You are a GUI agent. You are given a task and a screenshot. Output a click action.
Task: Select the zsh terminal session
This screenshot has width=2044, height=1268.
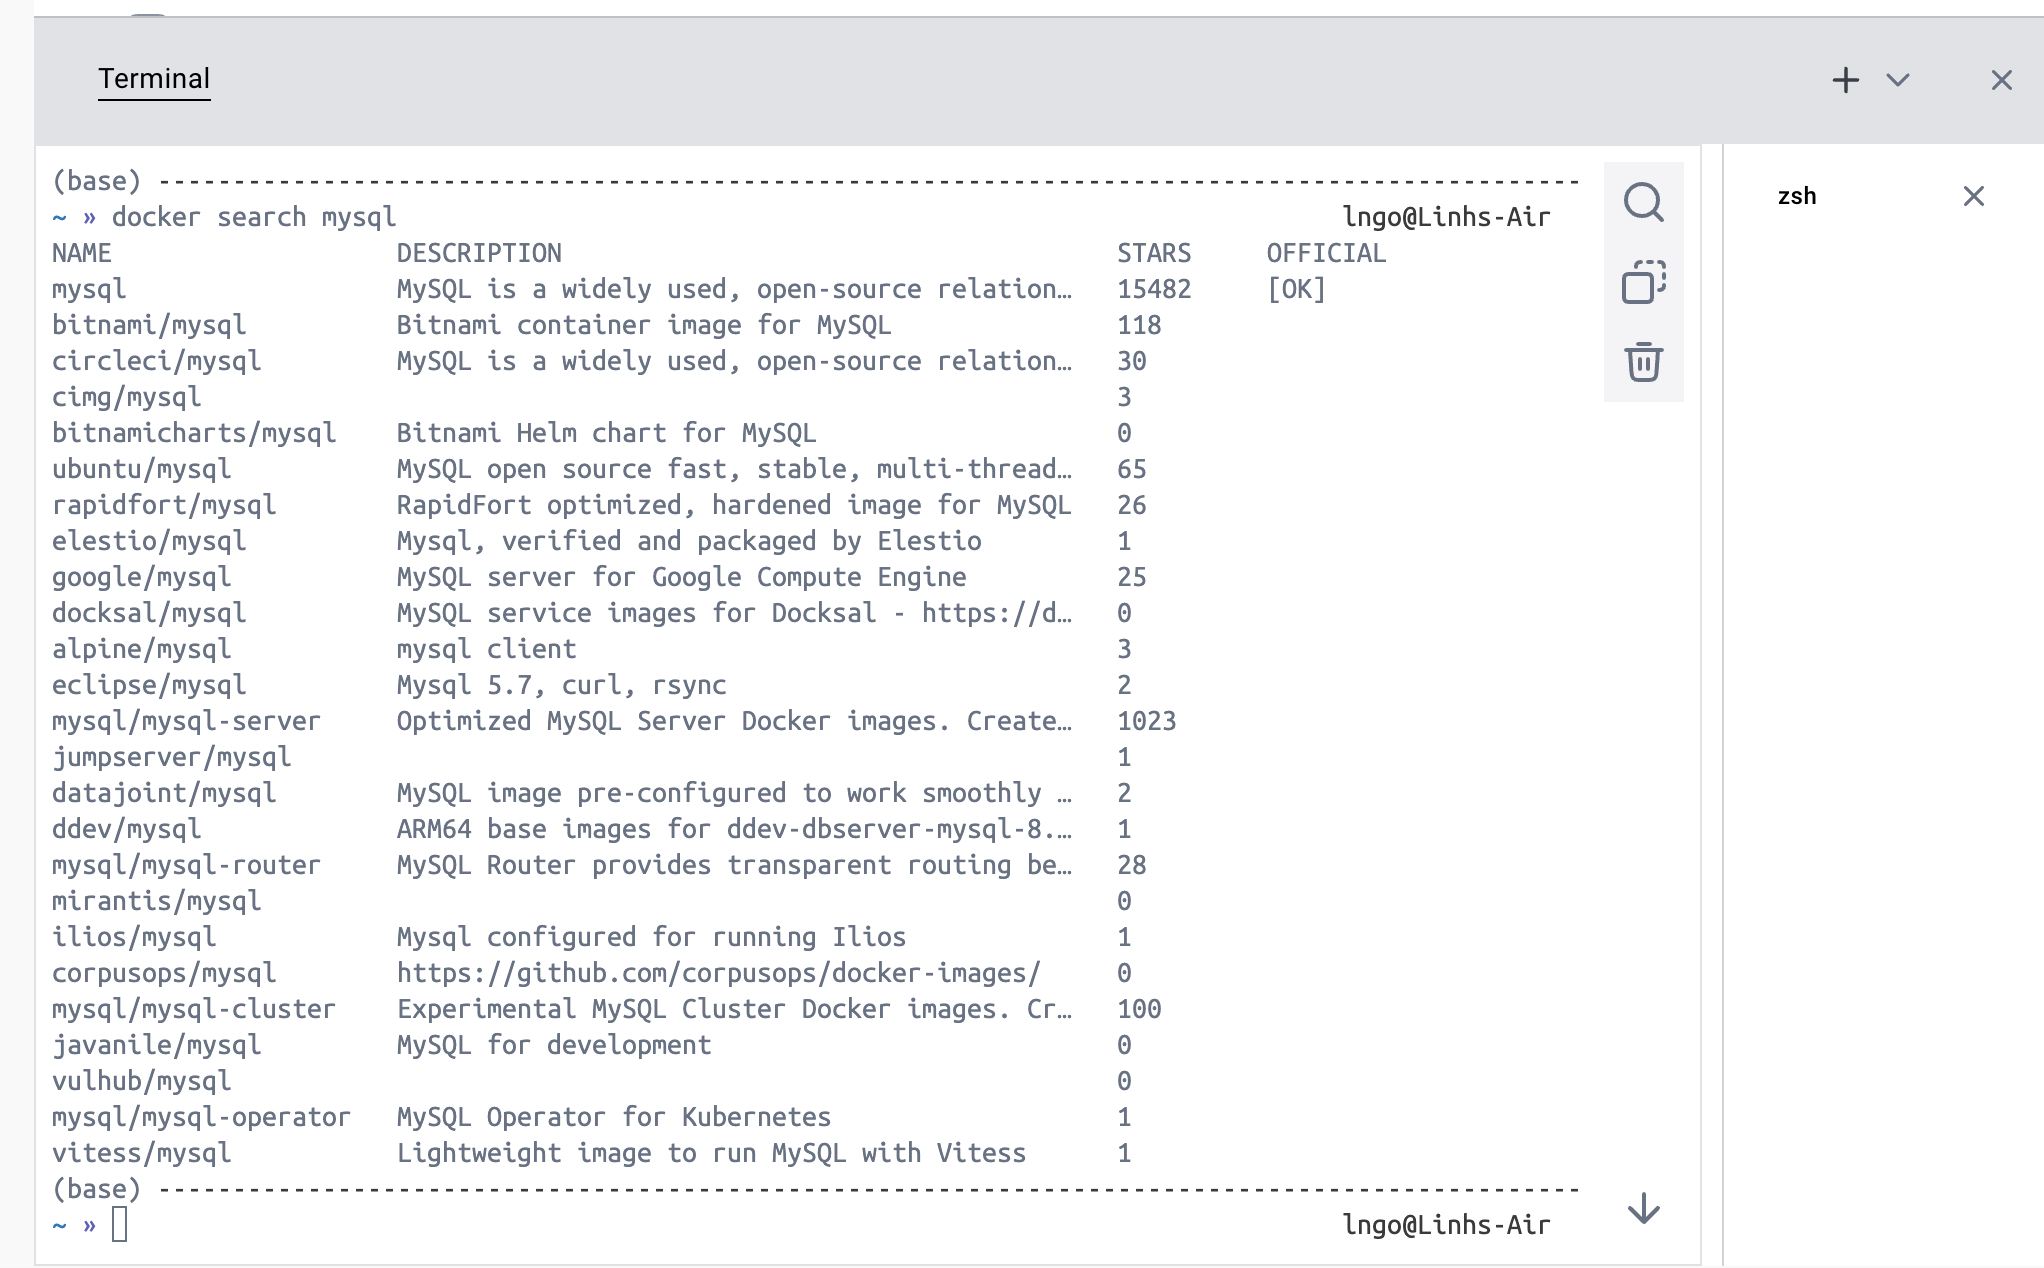coord(1797,196)
